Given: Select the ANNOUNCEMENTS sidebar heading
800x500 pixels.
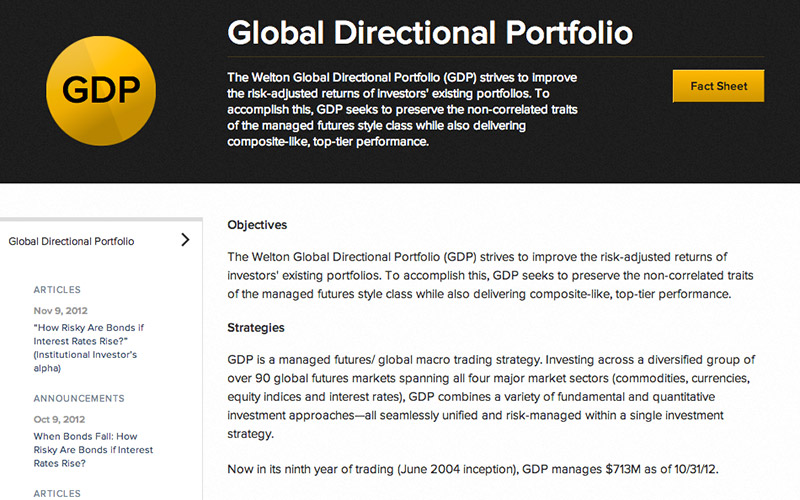Looking at the screenshot, I should tap(78, 398).
